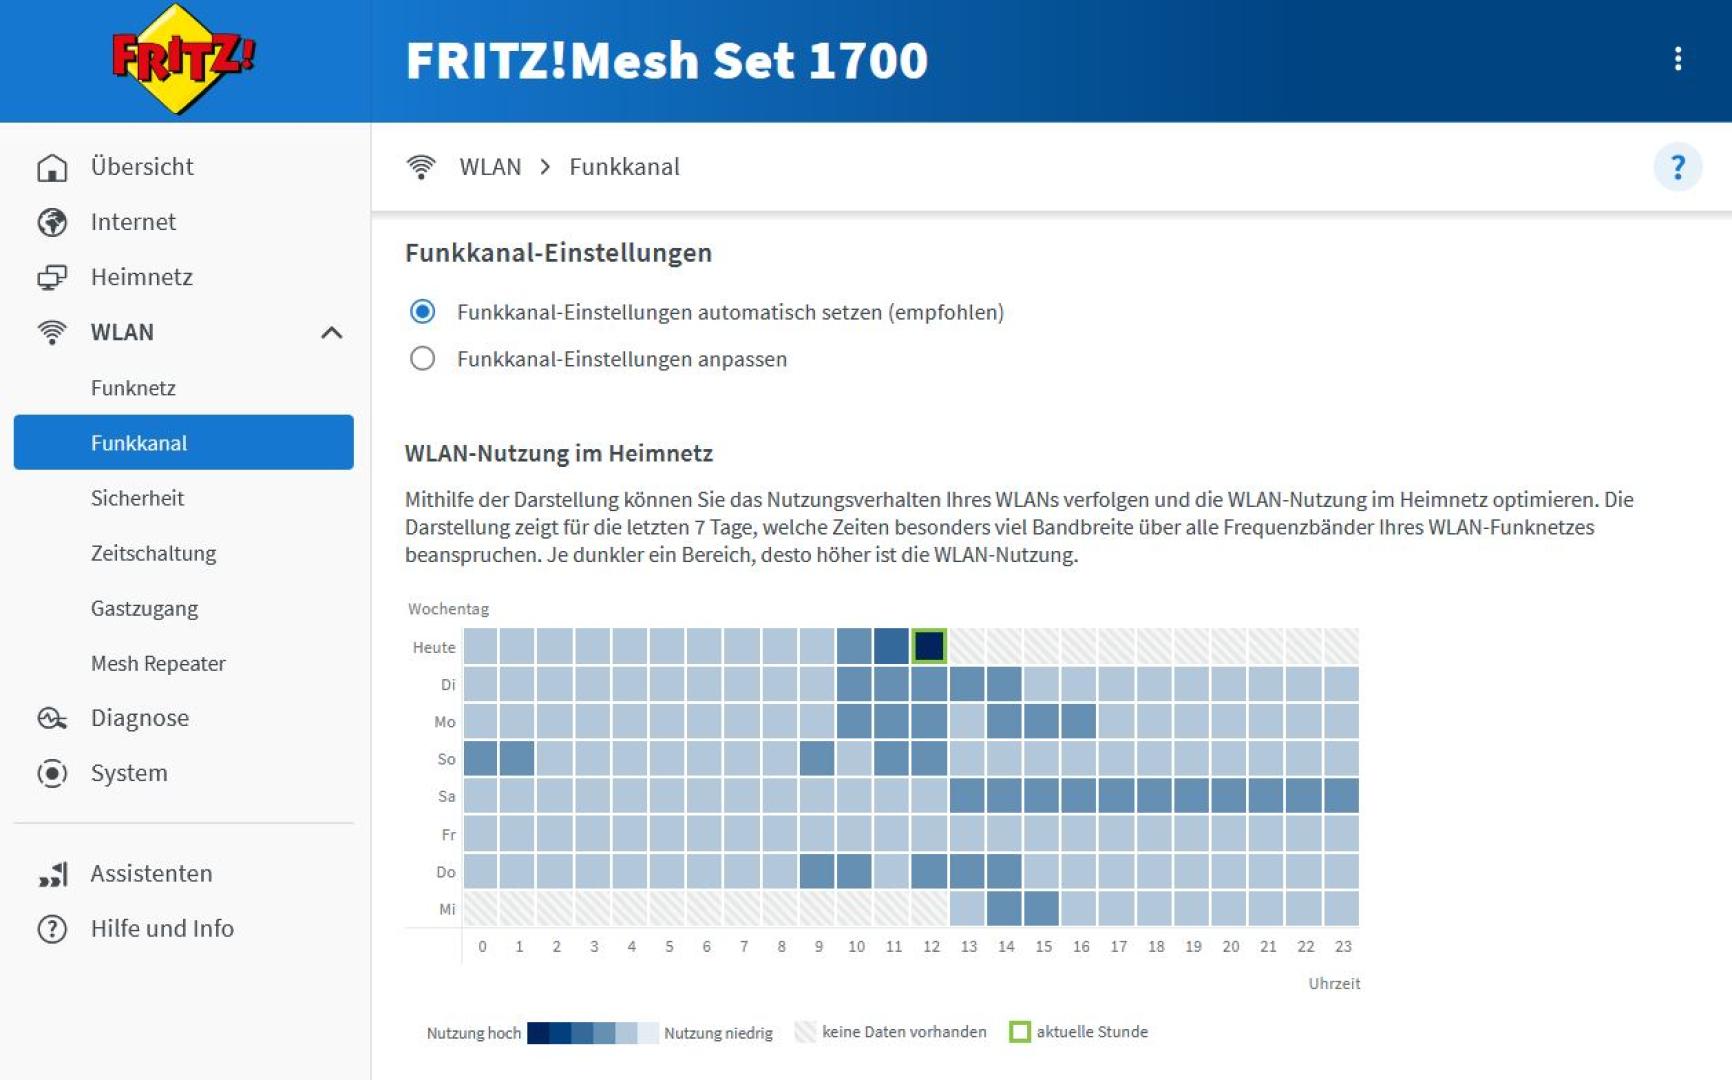Expand the WLAN breadcrumb entry
Image resolution: width=1732 pixels, height=1080 pixels.
click(x=489, y=166)
